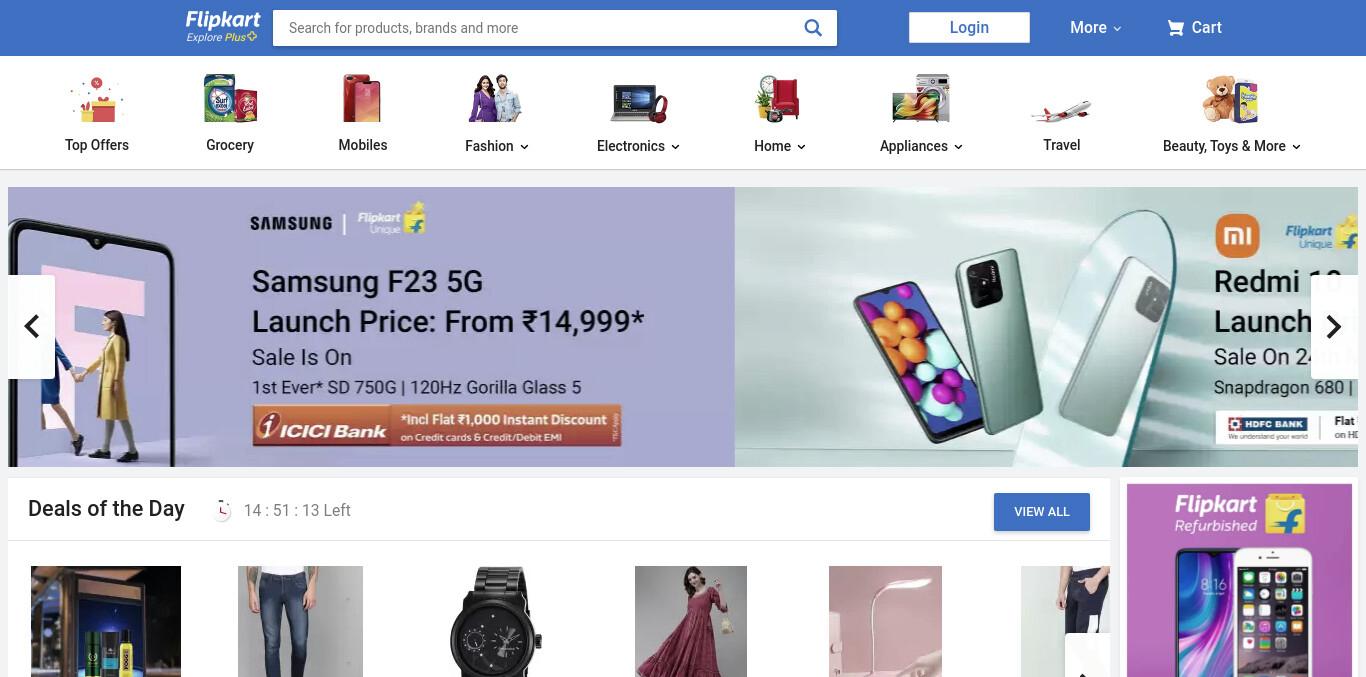Open the Mobiles category icon
Screen dimensions: 1366x677
[362, 99]
